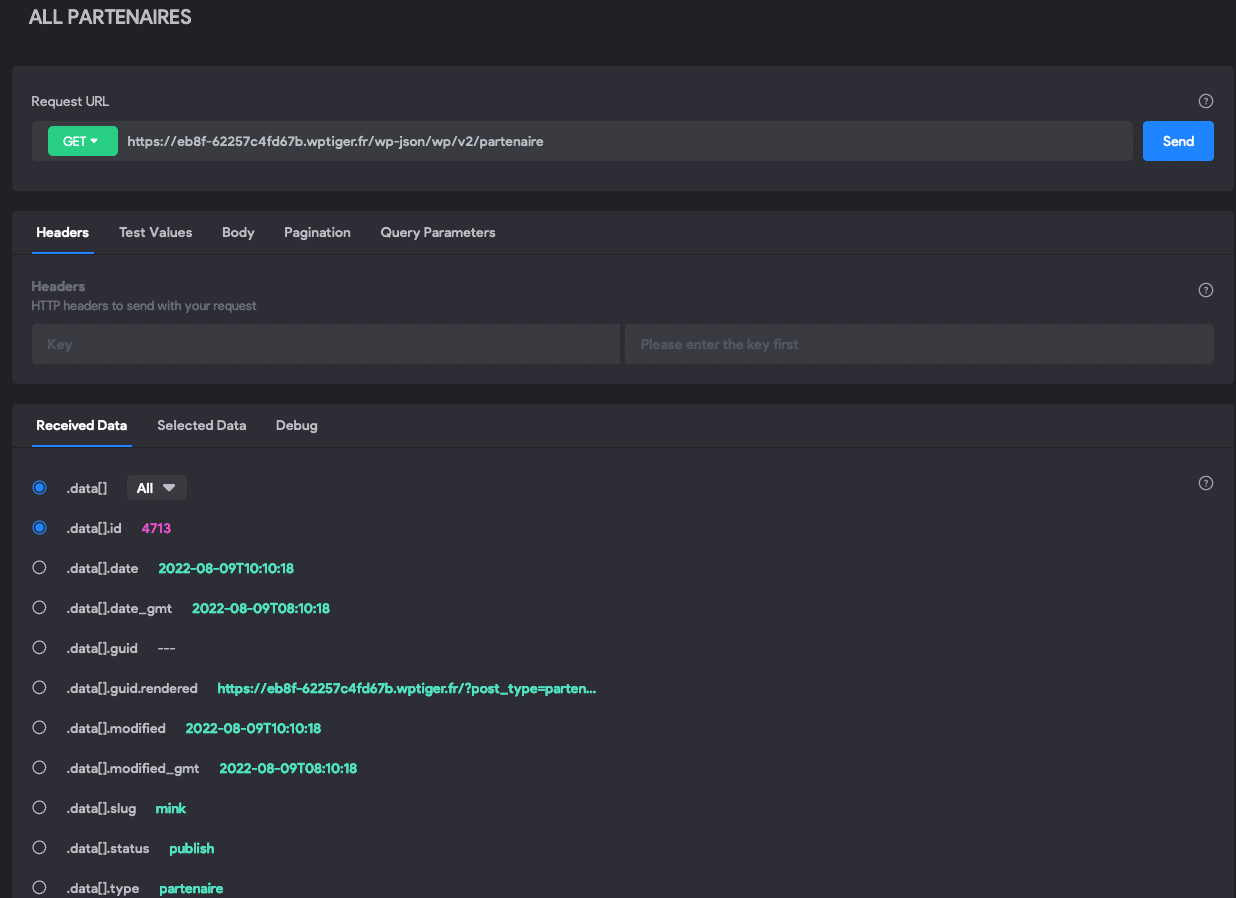Select the .data[].id radio button
This screenshot has width=1236, height=898.
click(x=40, y=528)
